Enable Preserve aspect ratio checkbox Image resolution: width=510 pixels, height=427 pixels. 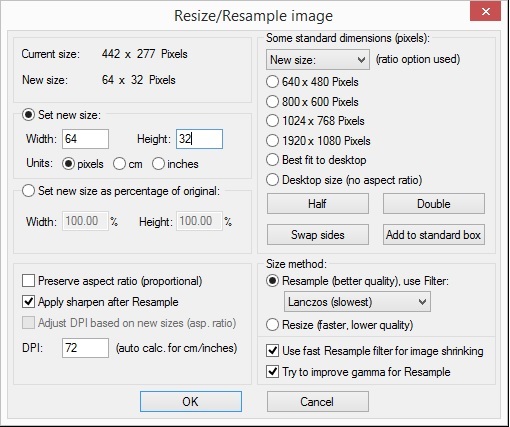(x=28, y=281)
